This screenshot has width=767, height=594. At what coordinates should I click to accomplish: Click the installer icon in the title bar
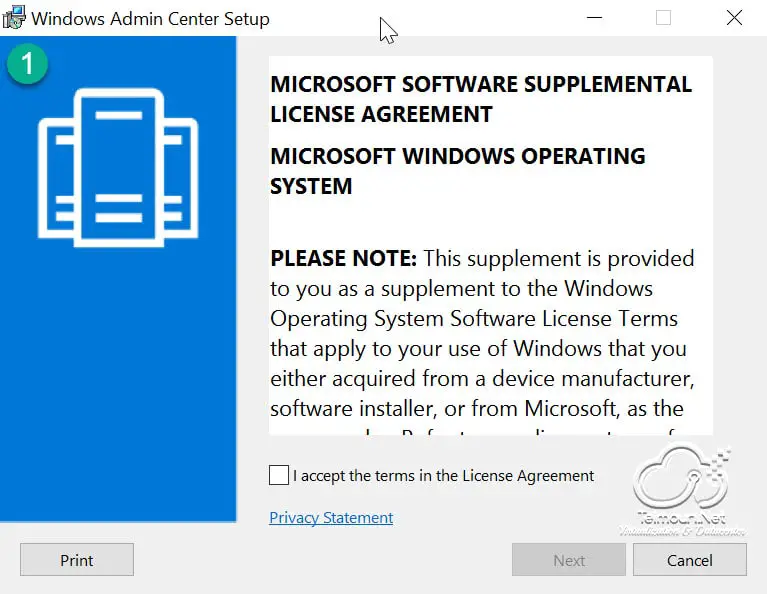point(14,18)
